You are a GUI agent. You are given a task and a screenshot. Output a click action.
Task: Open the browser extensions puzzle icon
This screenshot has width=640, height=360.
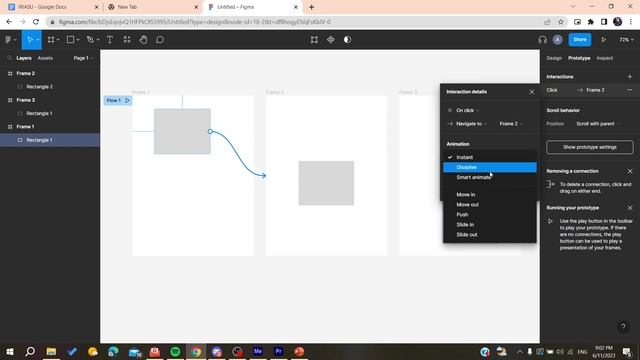click(590, 22)
